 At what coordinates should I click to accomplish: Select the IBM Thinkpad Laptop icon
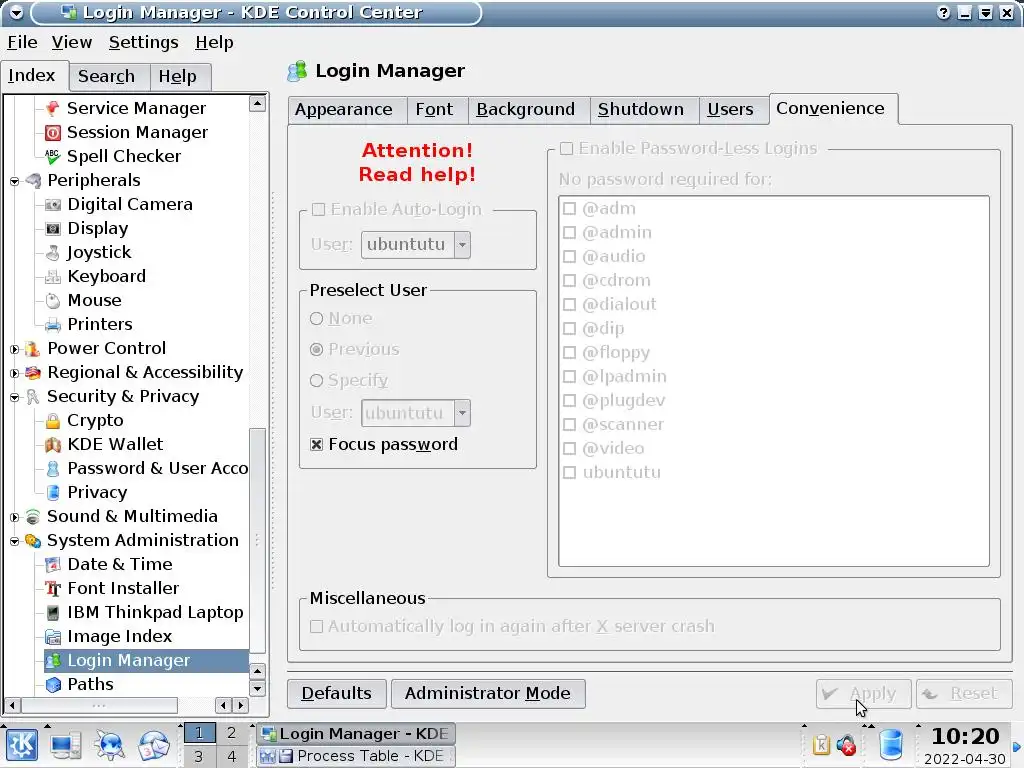pos(52,613)
